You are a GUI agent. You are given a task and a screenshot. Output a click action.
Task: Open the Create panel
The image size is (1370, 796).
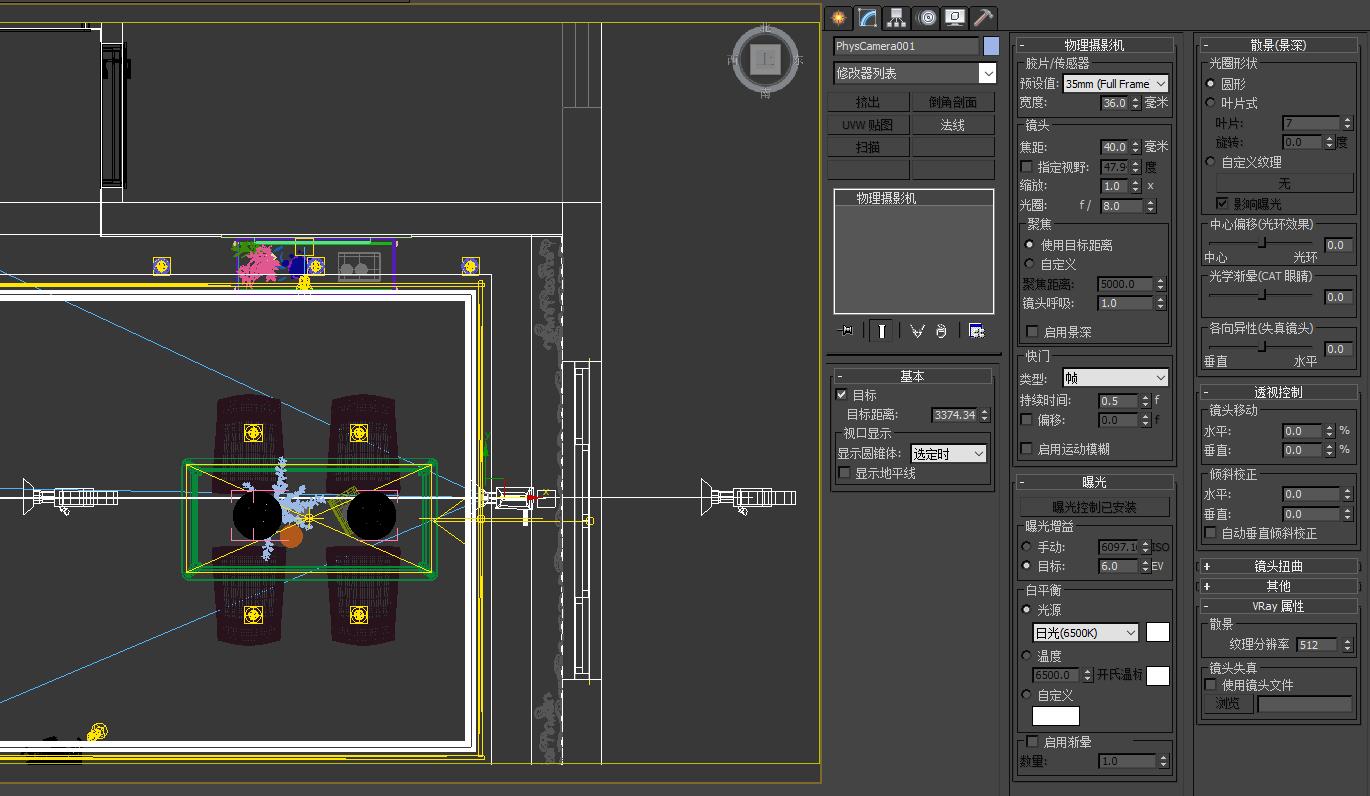tap(838, 17)
